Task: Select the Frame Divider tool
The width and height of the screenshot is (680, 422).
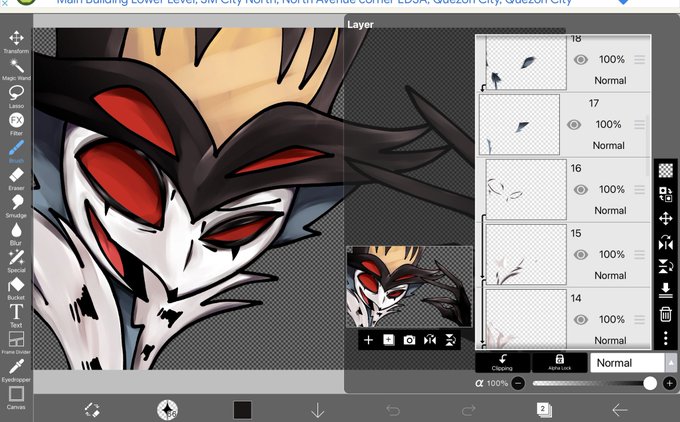Action: [16, 343]
